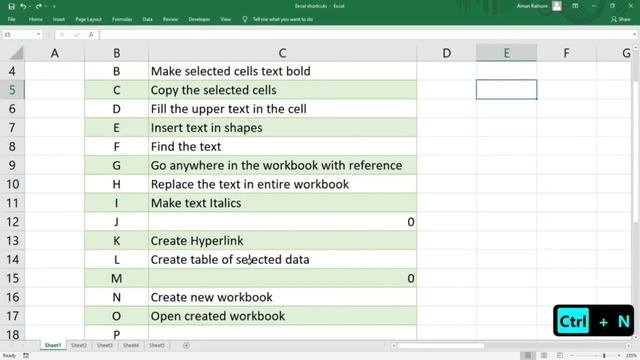Select column F header

tap(566, 53)
